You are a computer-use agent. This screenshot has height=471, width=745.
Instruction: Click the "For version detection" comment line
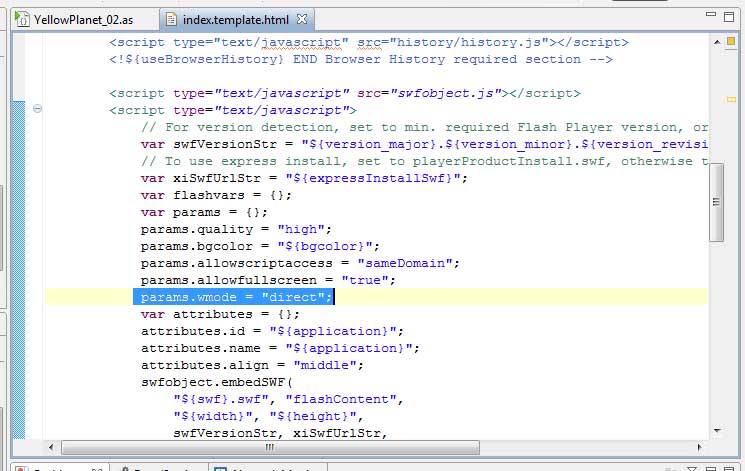(424, 127)
